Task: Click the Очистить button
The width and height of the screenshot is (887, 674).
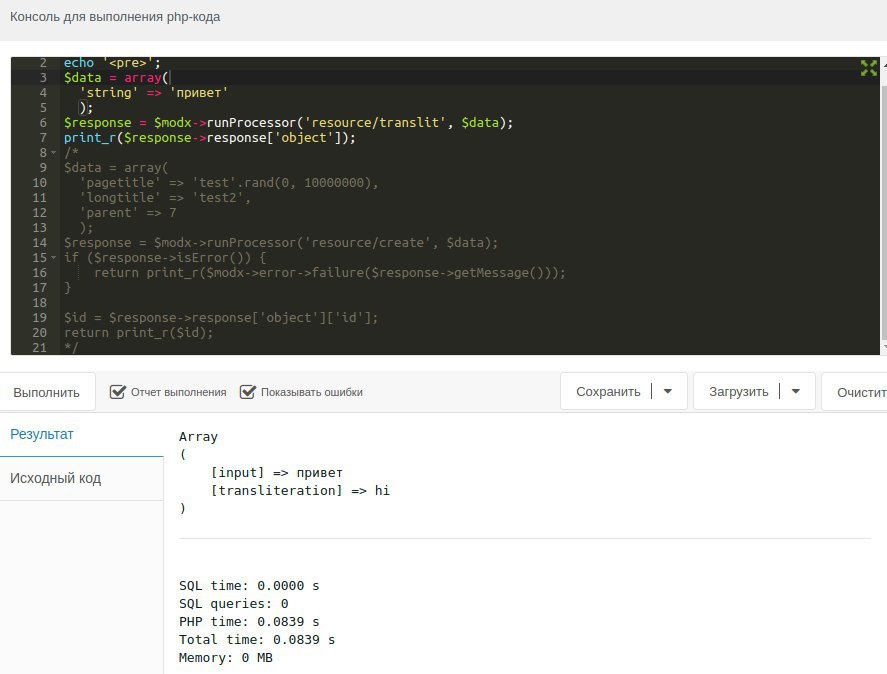Action: point(855,392)
